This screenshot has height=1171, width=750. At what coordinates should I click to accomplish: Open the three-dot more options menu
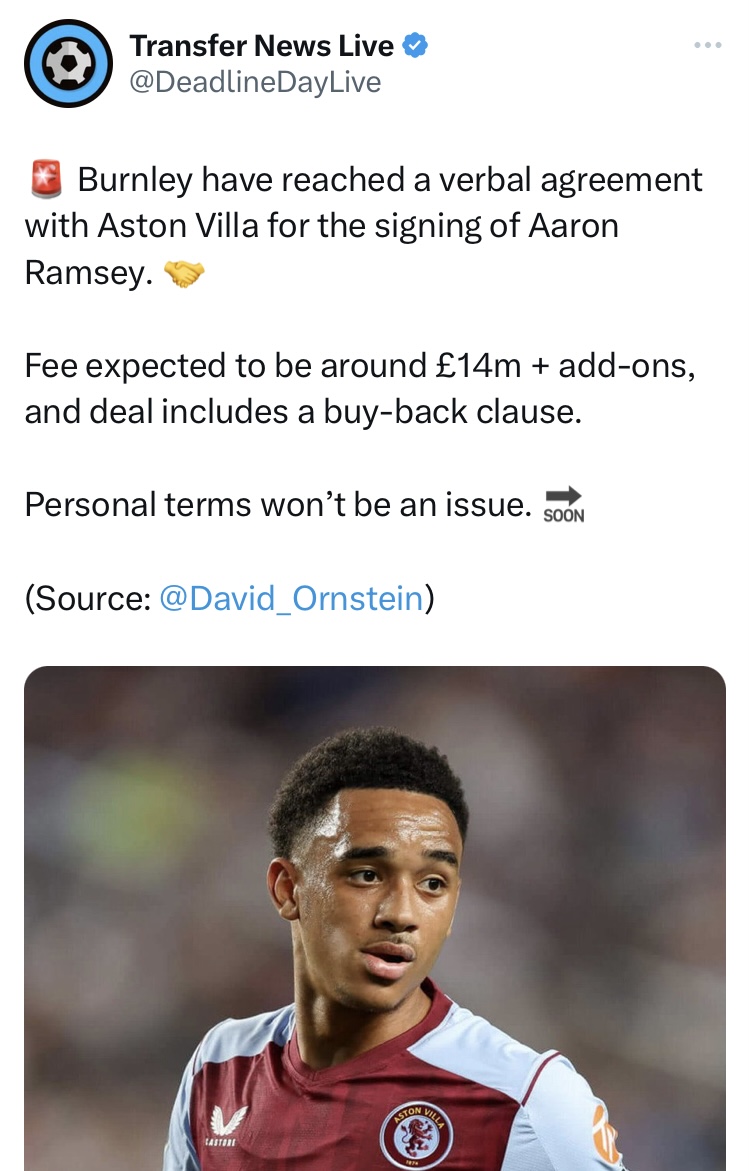click(x=707, y=45)
